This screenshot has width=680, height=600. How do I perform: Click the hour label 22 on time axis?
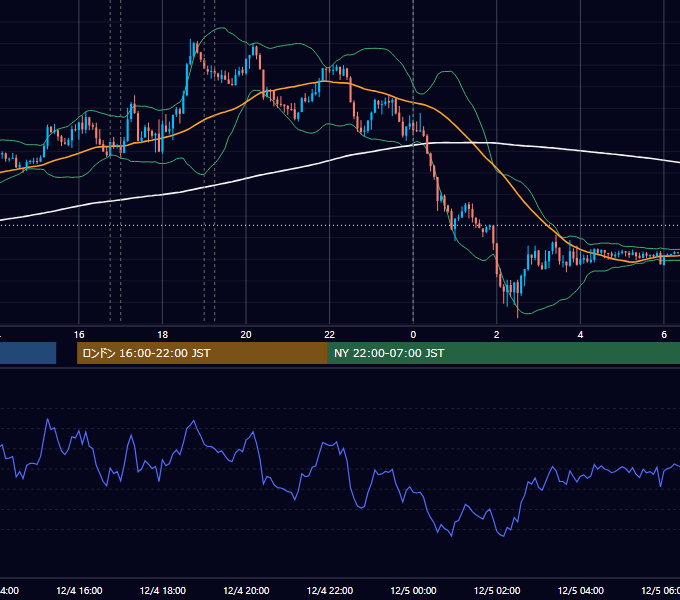point(330,335)
